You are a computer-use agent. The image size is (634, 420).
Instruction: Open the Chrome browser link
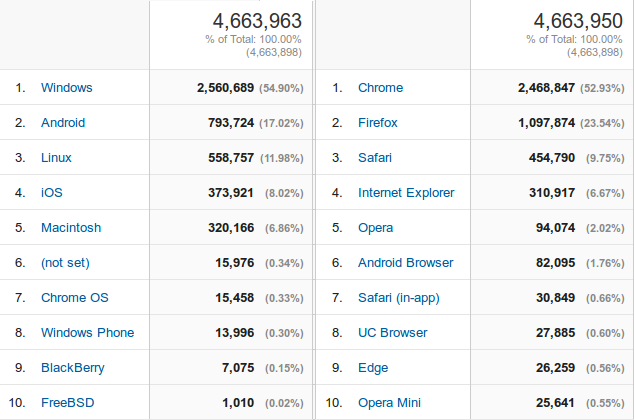coord(380,88)
